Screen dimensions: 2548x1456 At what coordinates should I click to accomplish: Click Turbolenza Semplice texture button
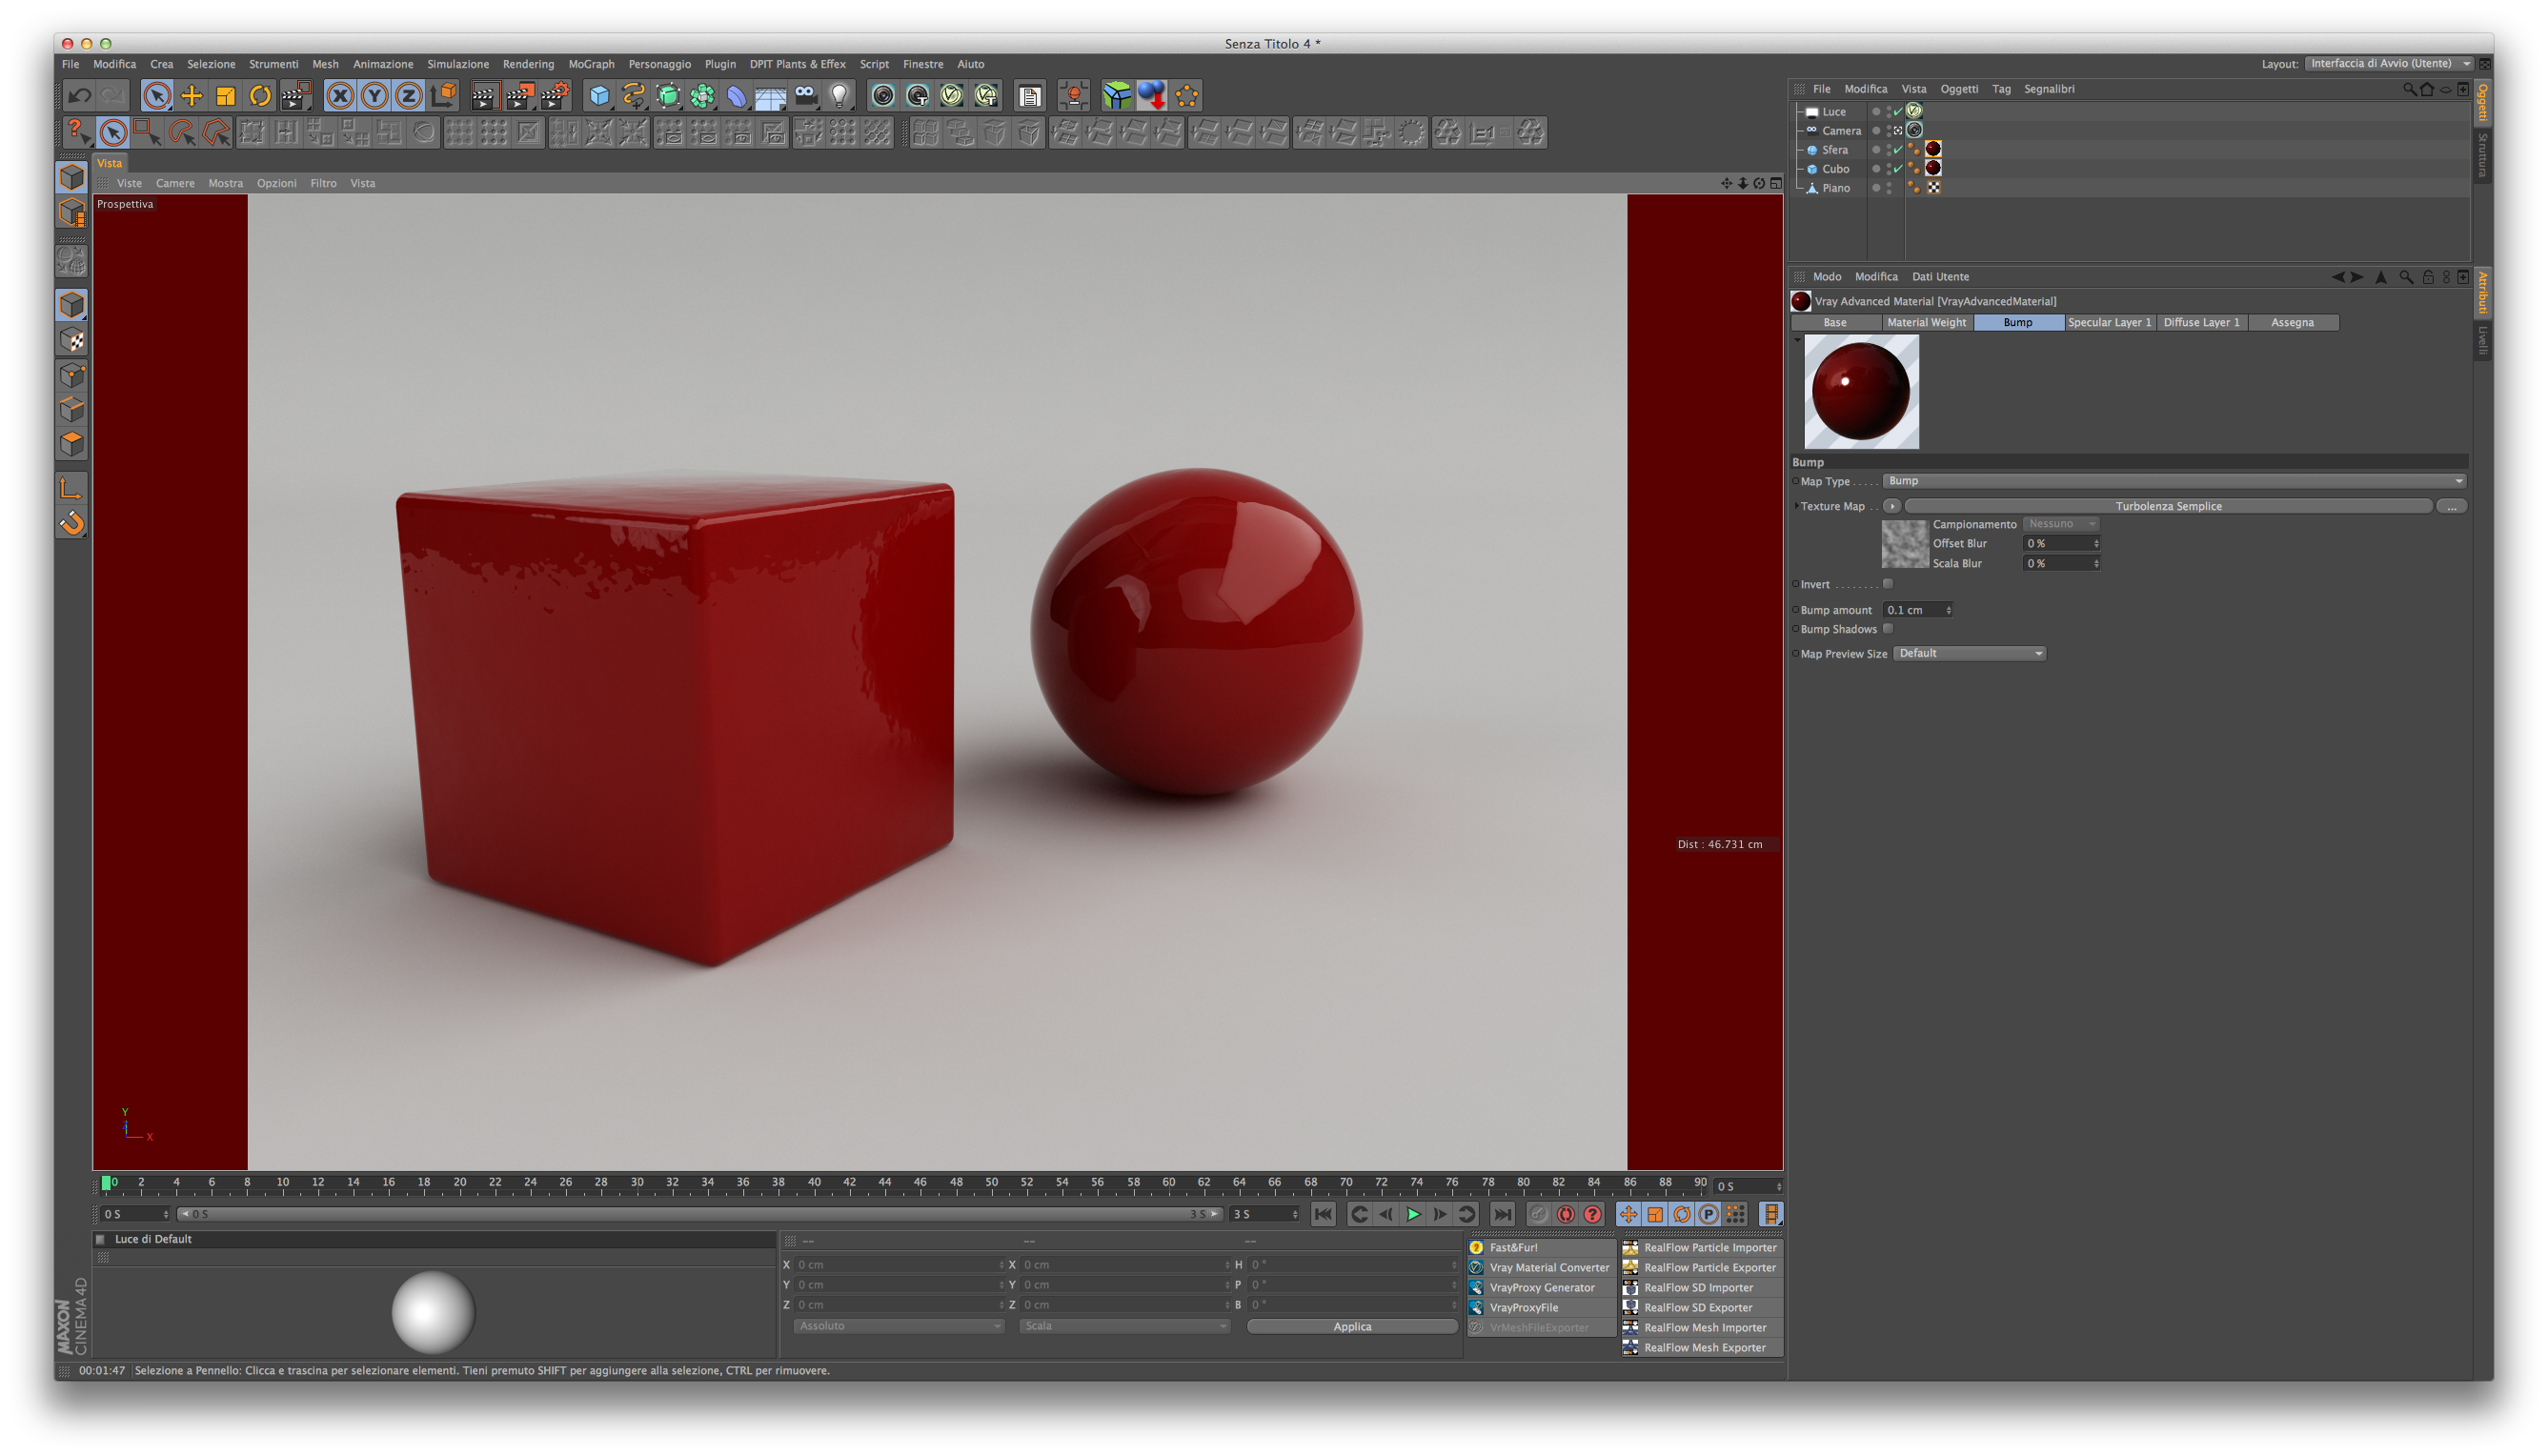tap(2167, 506)
